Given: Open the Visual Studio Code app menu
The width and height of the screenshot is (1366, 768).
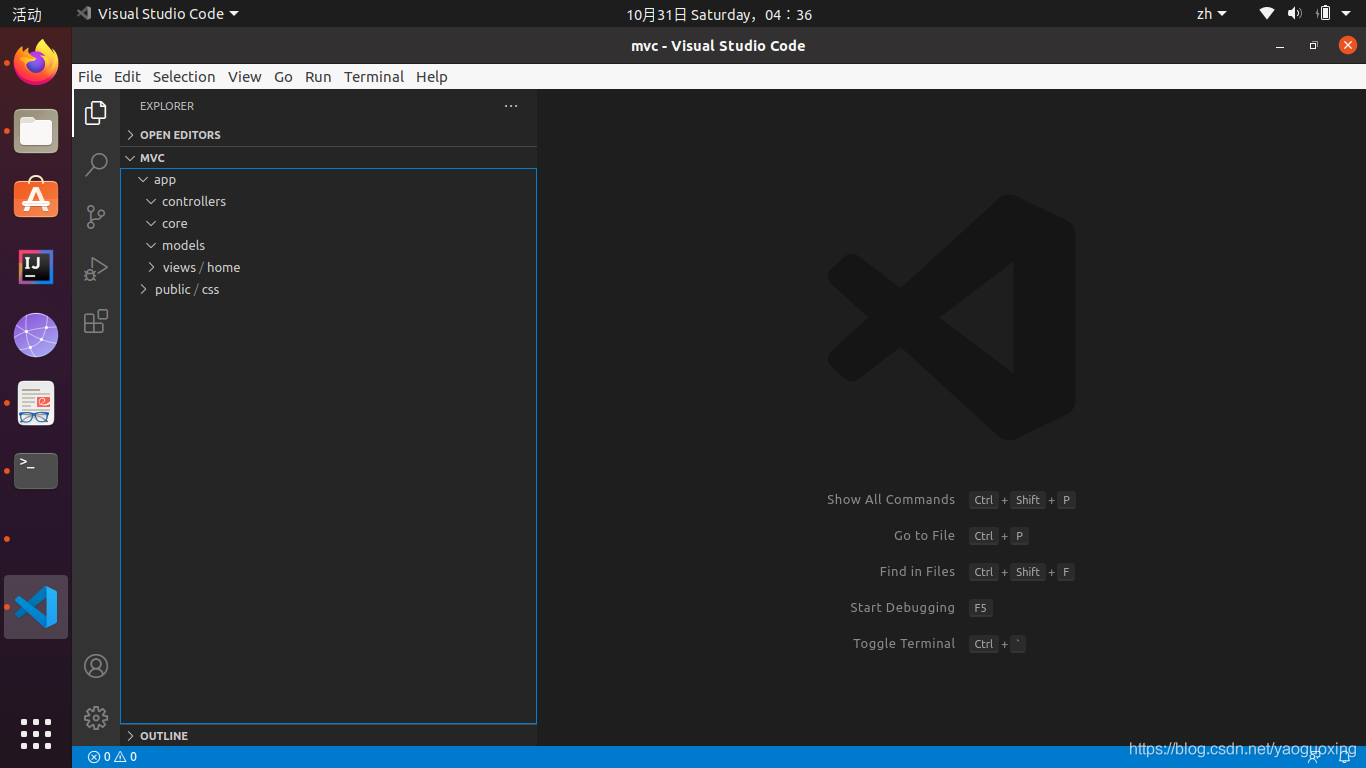Looking at the screenshot, I should [x=158, y=14].
